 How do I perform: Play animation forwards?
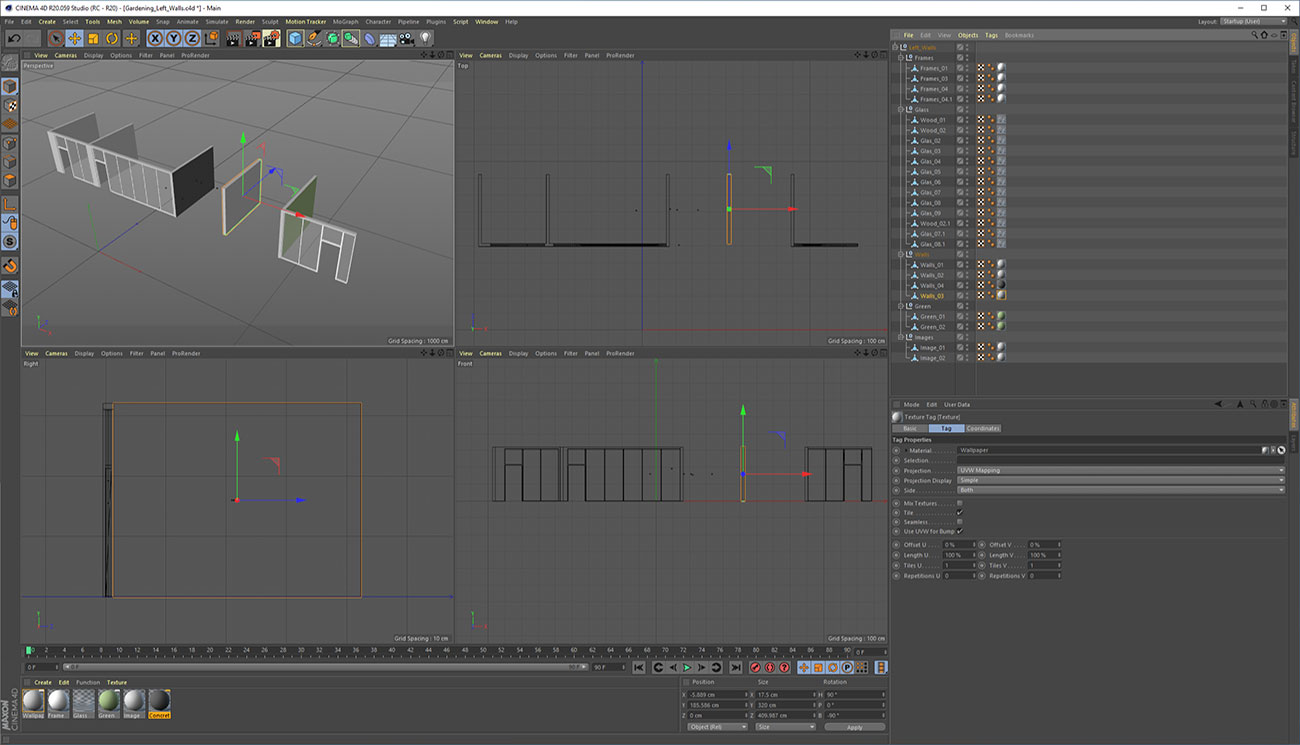[687, 667]
